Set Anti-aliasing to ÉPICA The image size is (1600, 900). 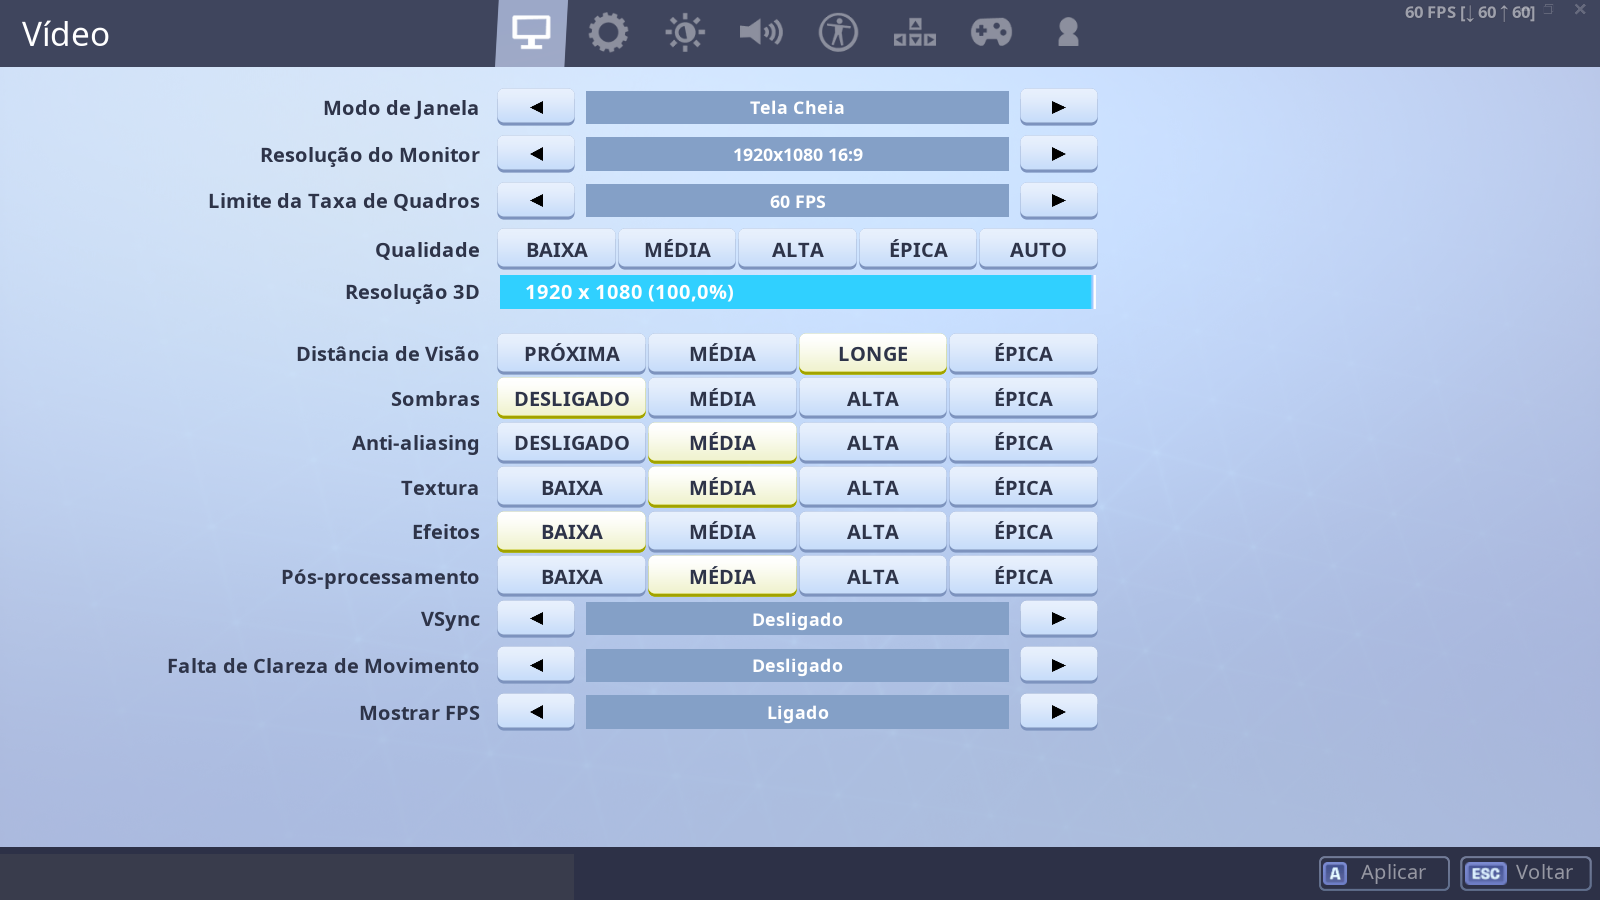1023,443
